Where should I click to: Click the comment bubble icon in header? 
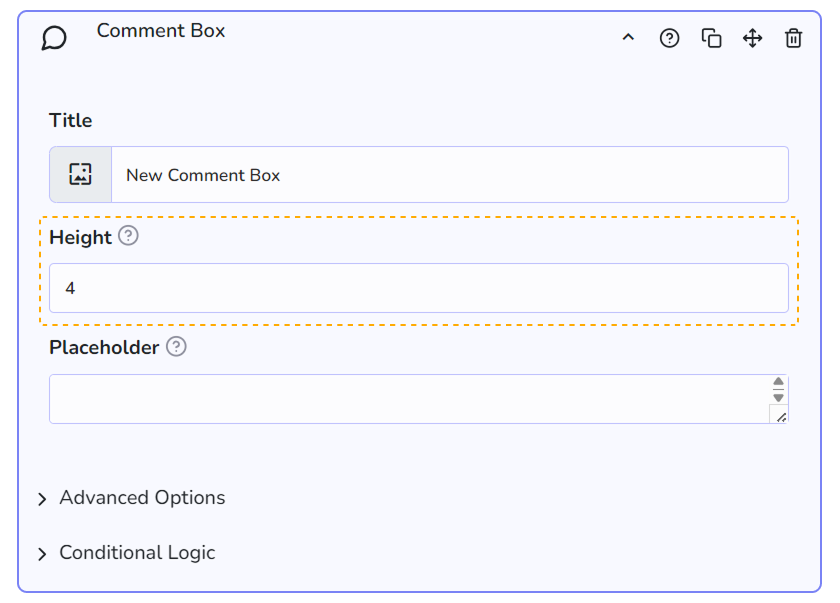click(54, 38)
